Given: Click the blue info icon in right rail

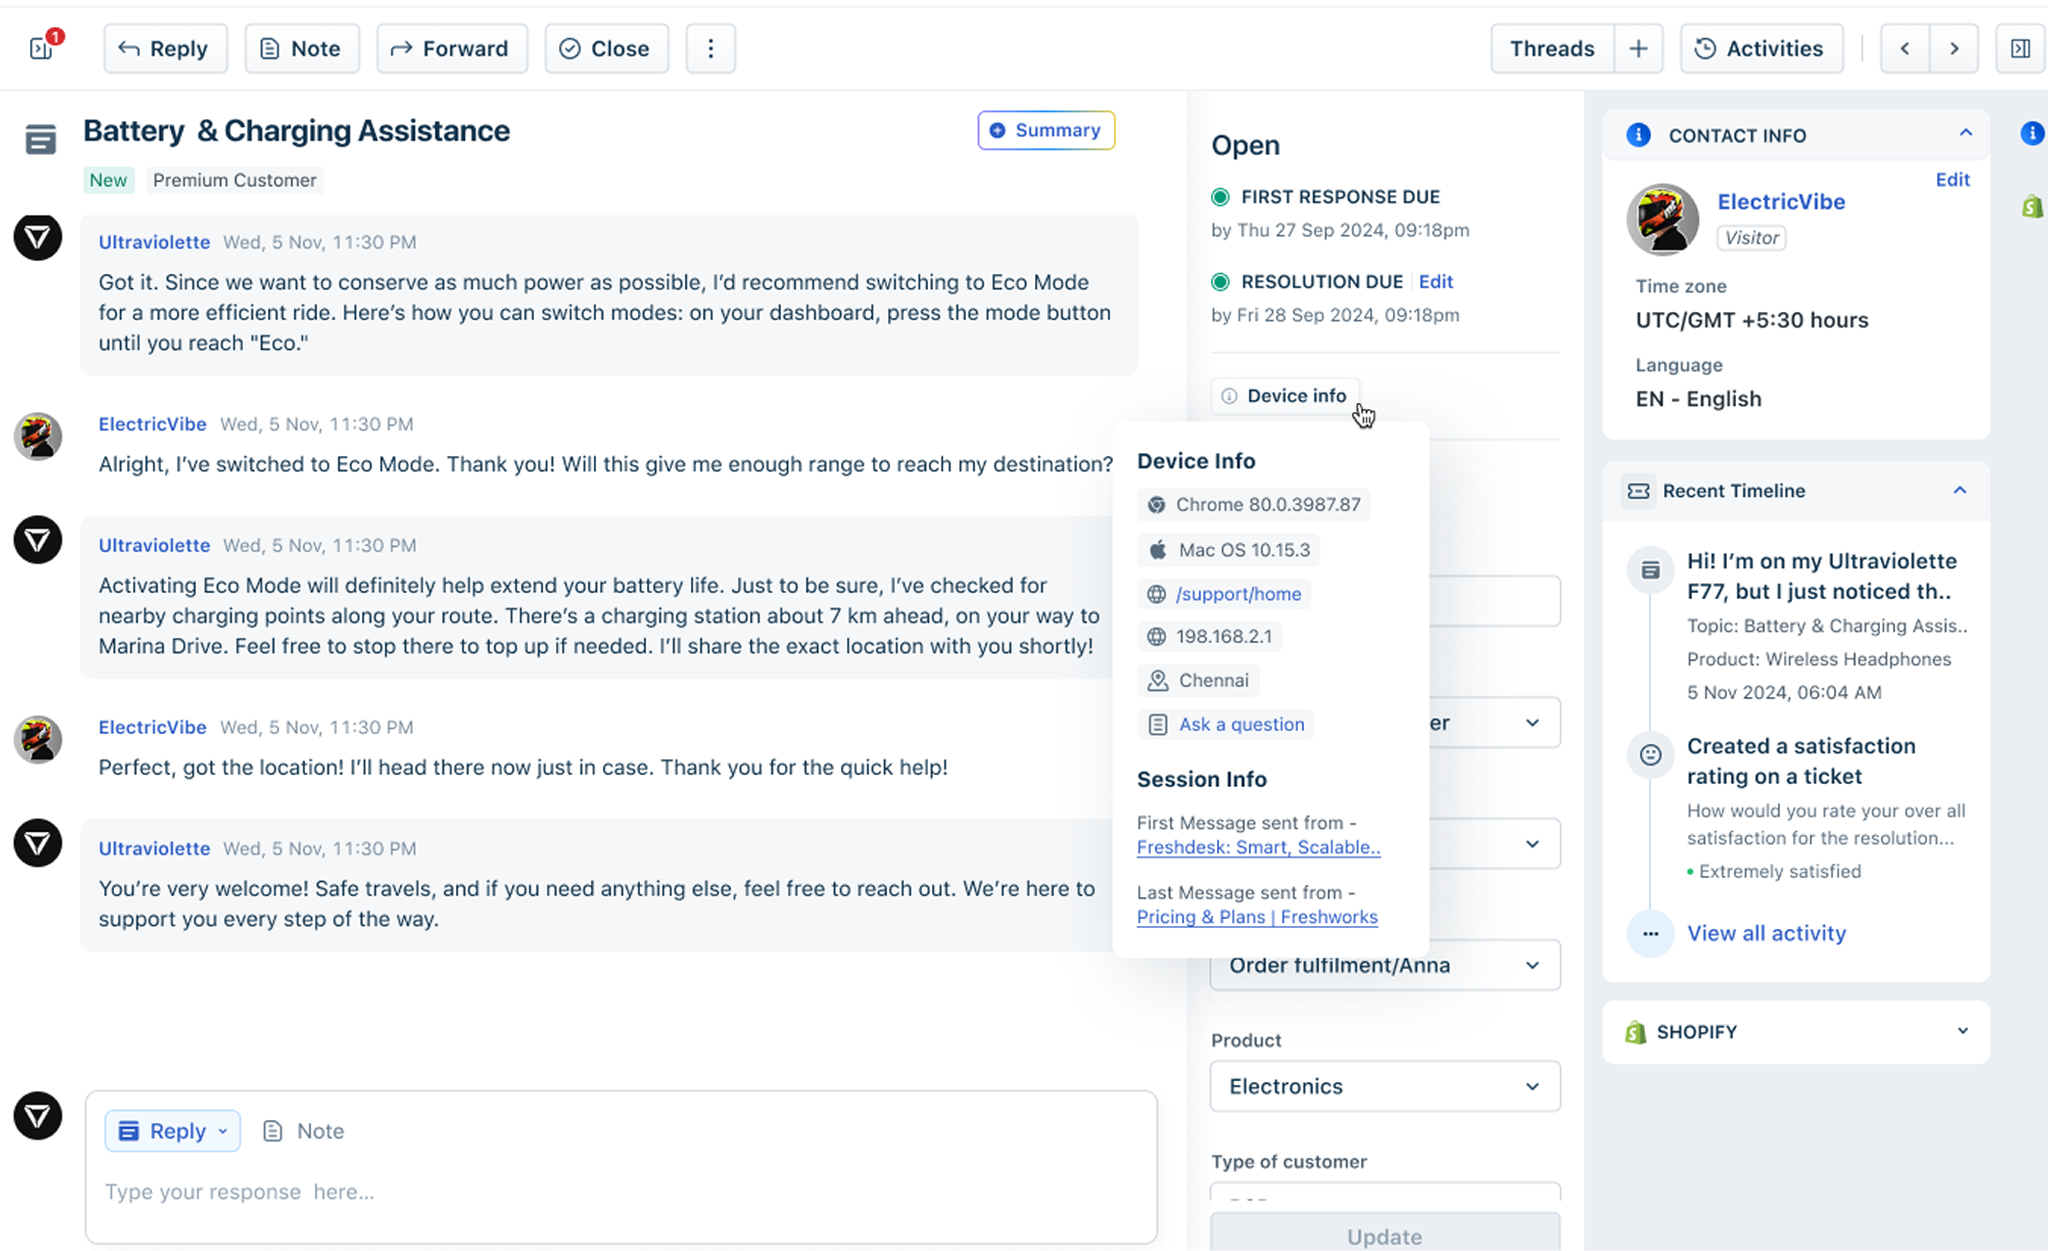Looking at the screenshot, I should pos(2032,133).
